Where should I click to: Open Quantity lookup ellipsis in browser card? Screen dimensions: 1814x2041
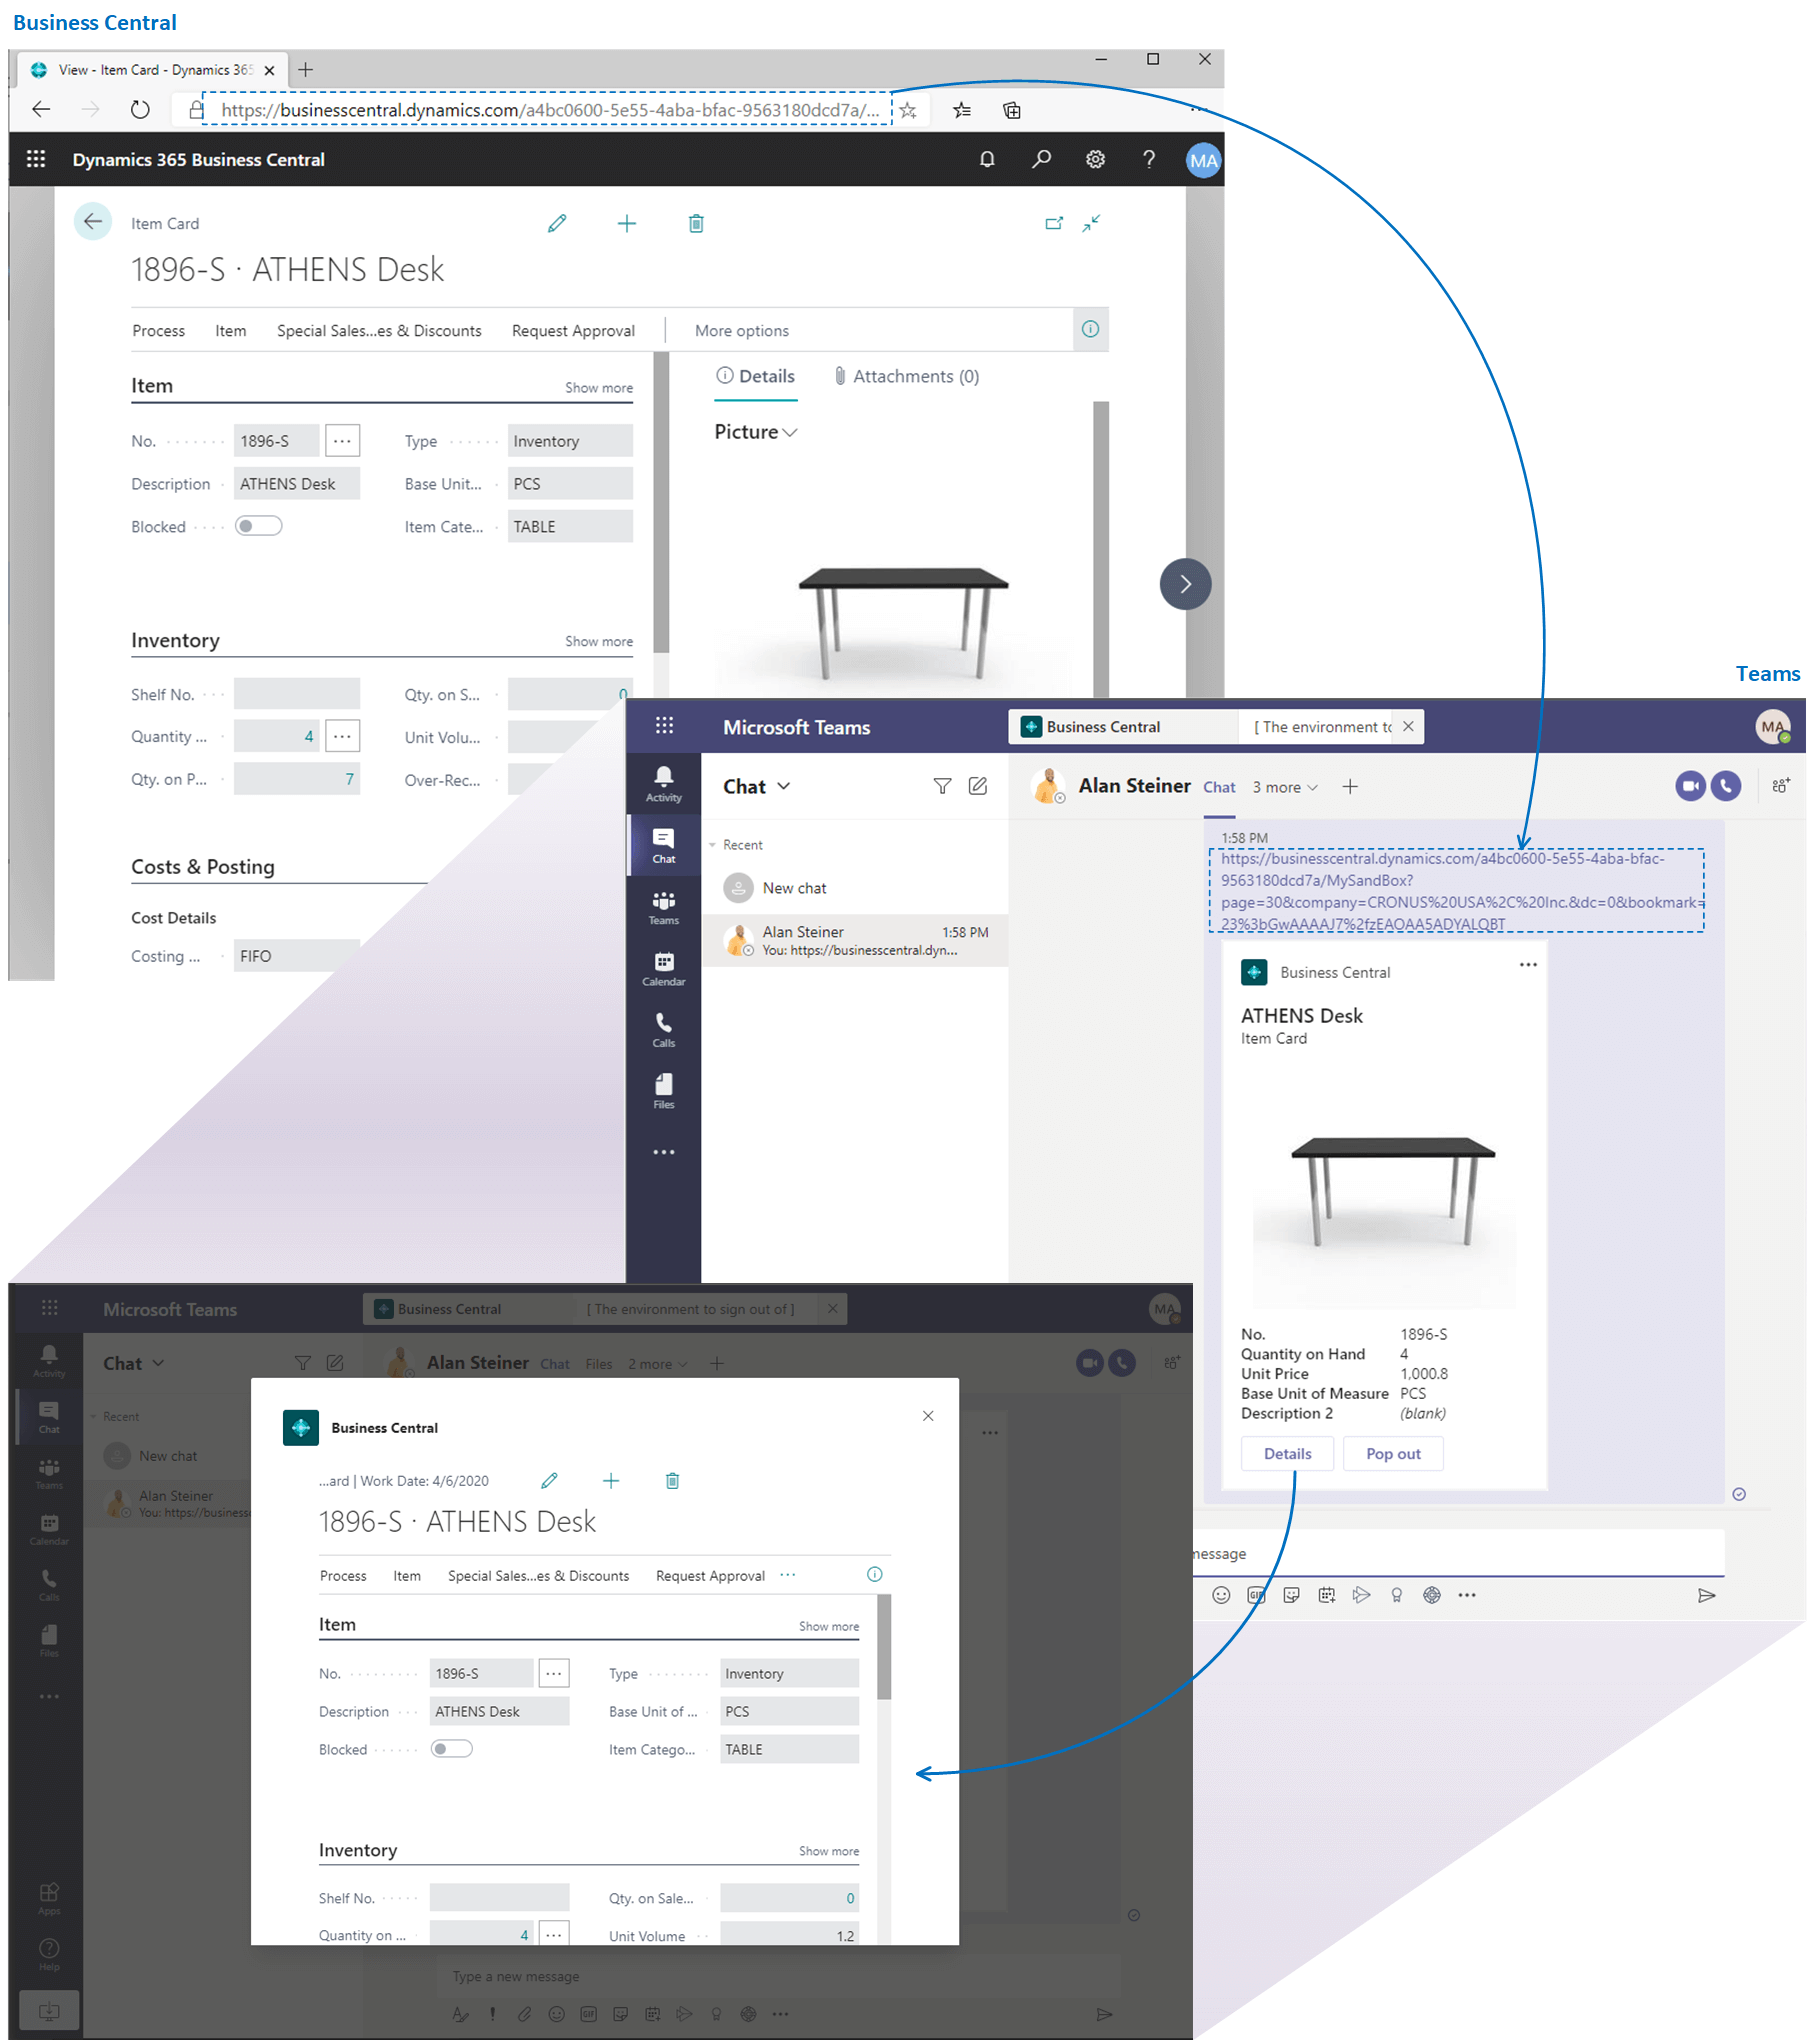[342, 736]
